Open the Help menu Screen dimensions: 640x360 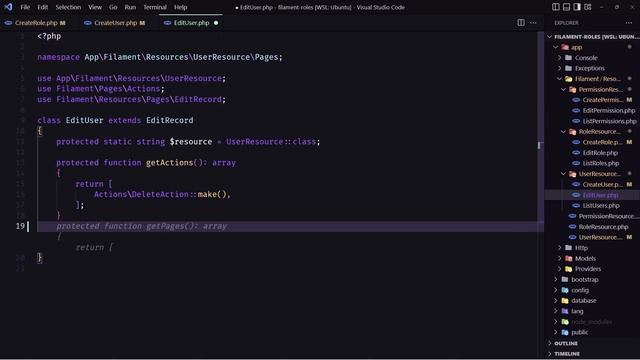[x=180, y=7]
